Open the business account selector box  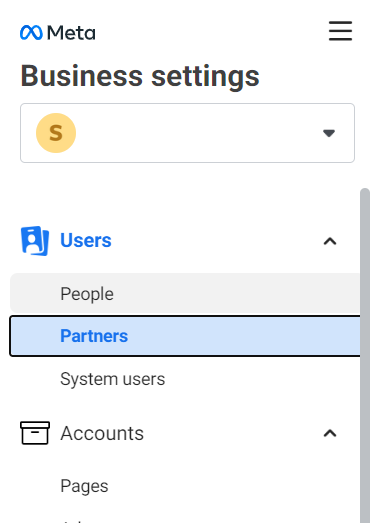pyautogui.click(x=187, y=133)
